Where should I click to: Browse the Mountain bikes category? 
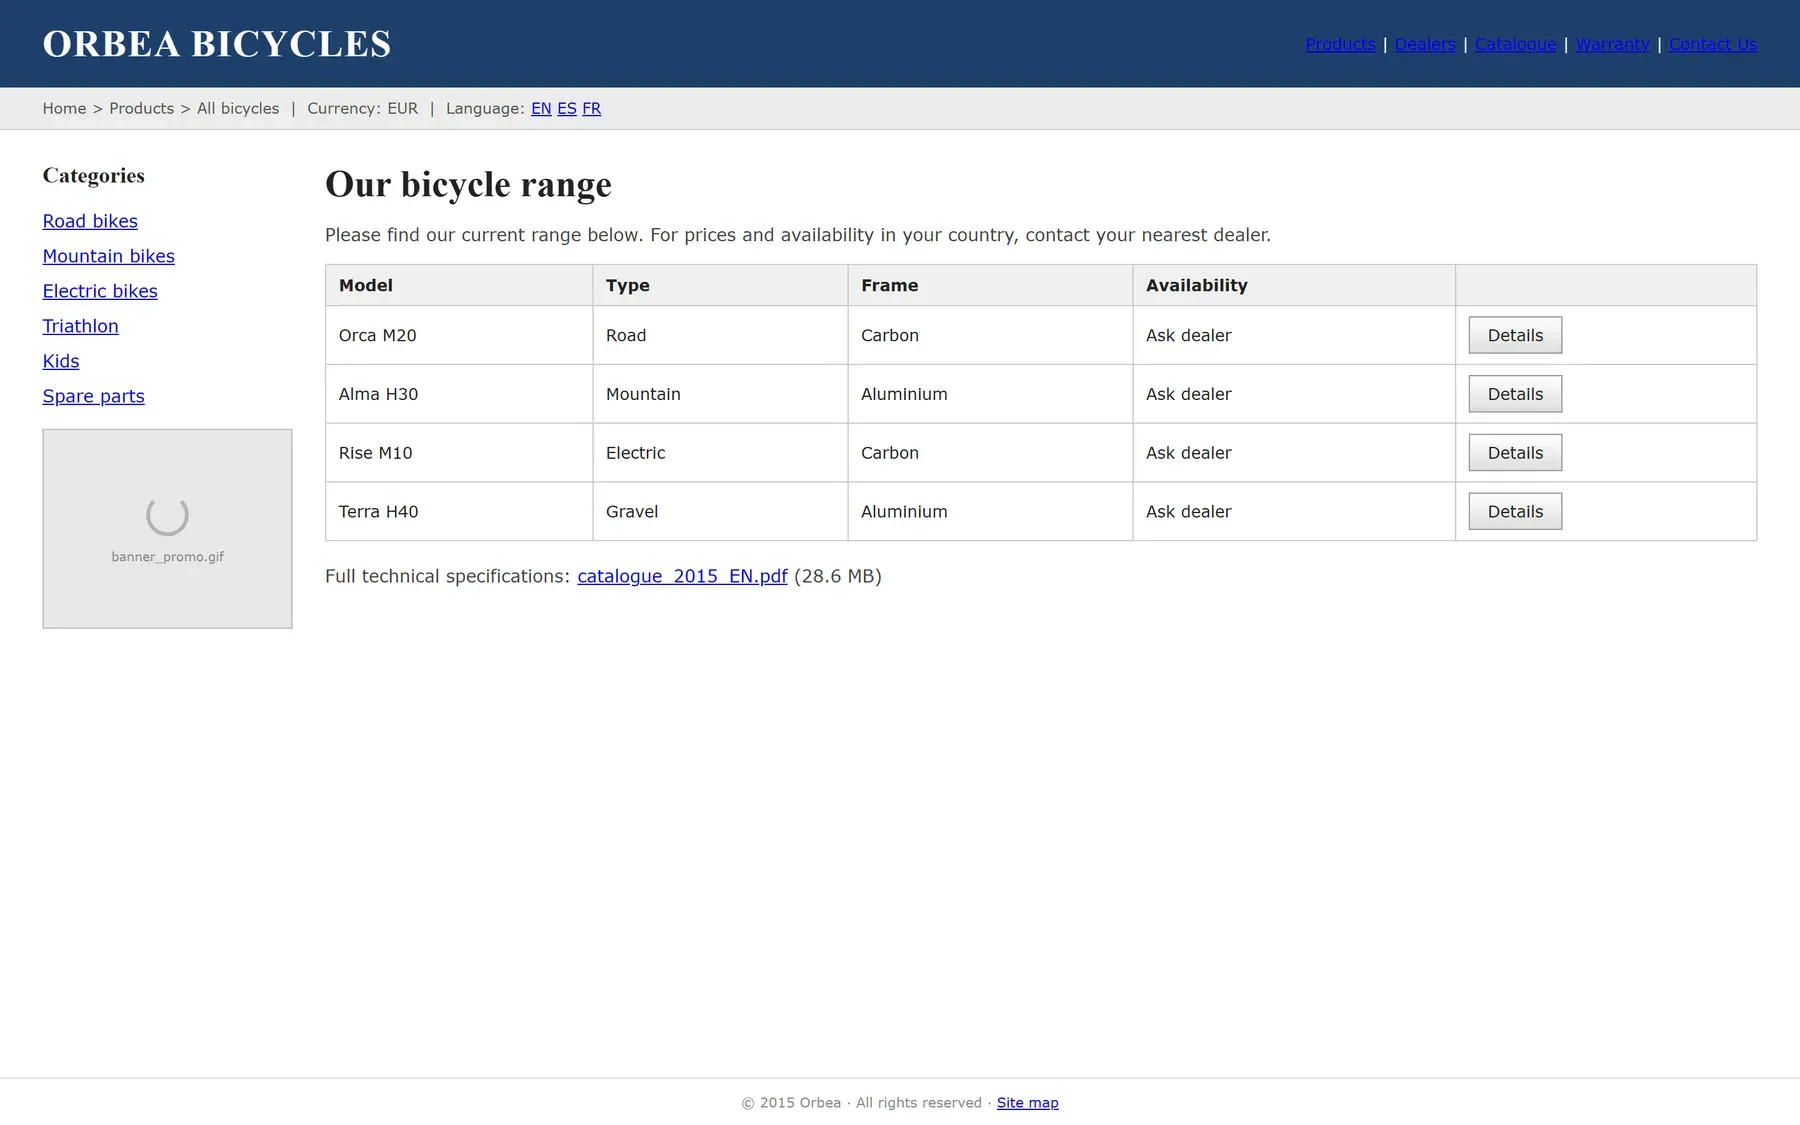[x=108, y=256]
